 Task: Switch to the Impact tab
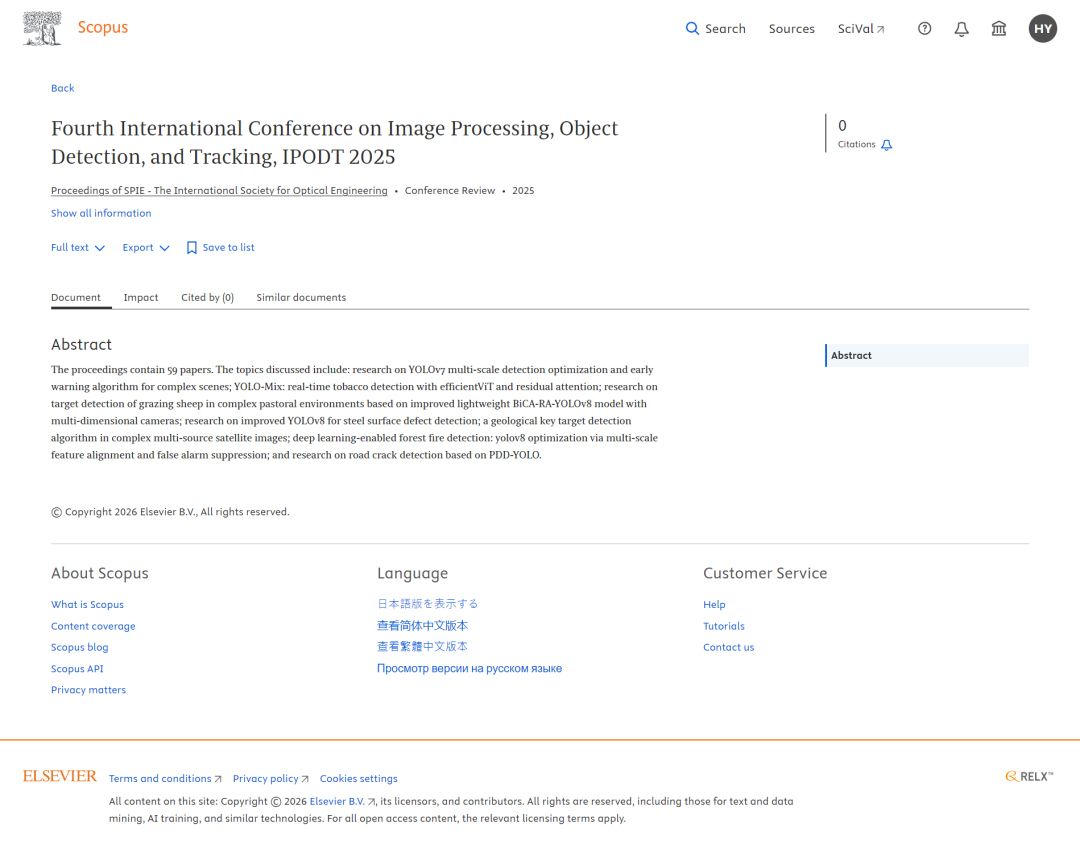tap(141, 297)
